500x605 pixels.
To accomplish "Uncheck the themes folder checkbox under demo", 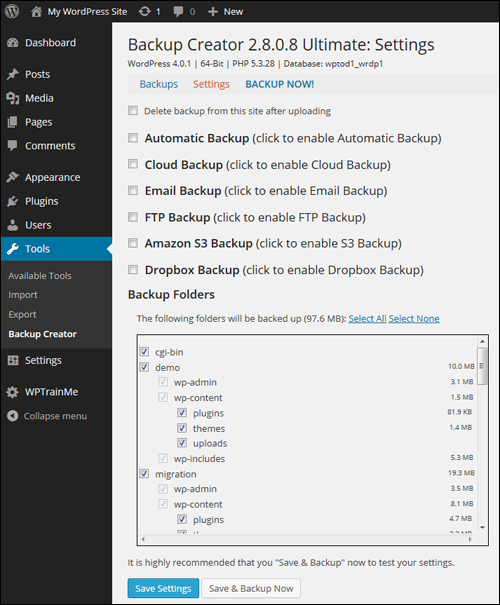I will pos(182,428).
